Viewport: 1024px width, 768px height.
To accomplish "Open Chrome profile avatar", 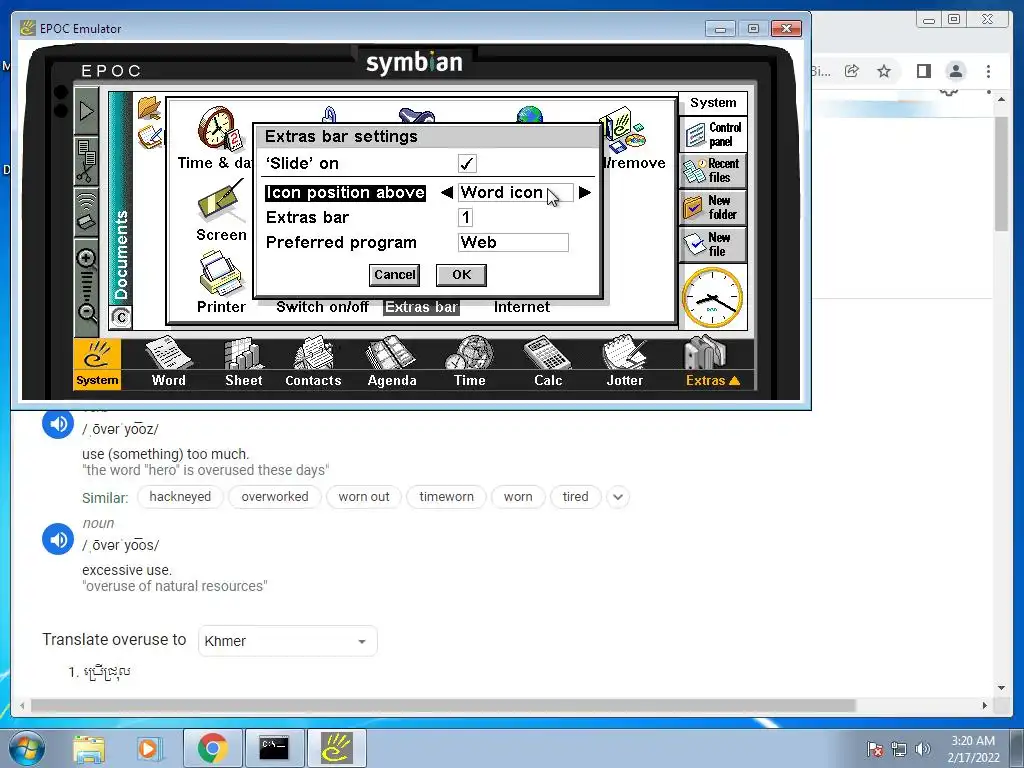I will pos(956,71).
